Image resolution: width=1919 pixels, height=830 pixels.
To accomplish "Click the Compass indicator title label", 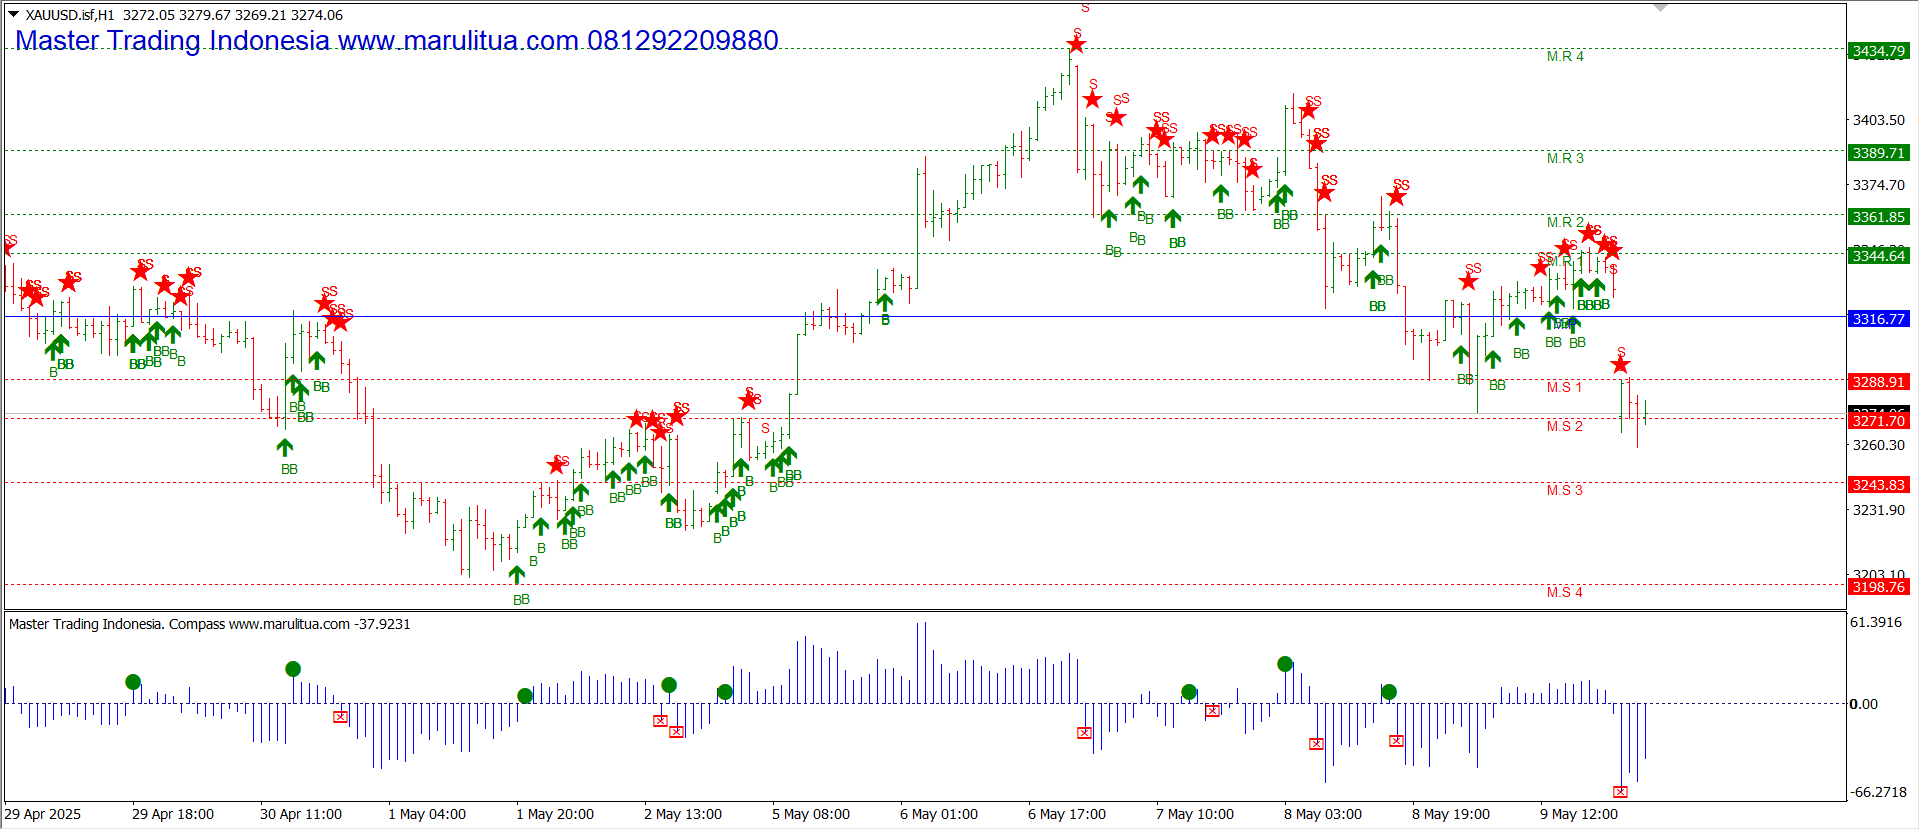I will pyautogui.click(x=209, y=624).
